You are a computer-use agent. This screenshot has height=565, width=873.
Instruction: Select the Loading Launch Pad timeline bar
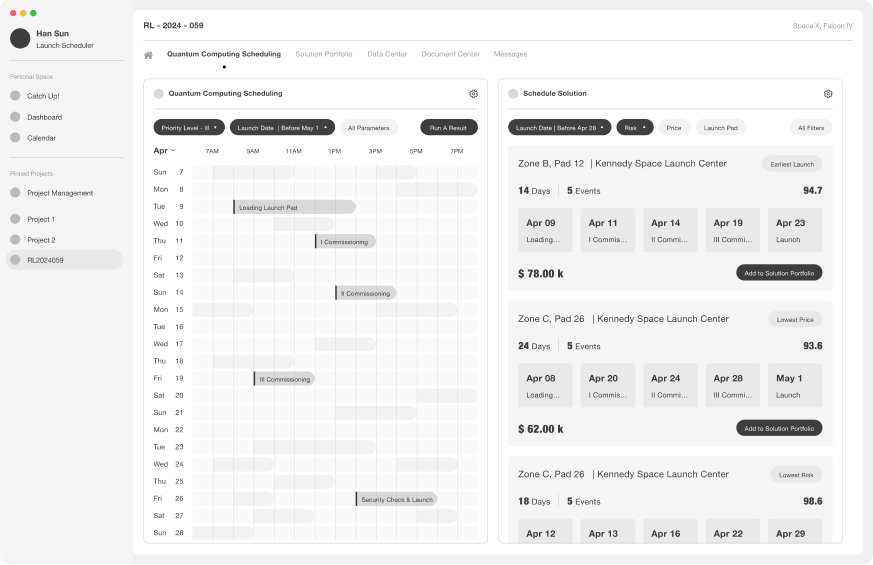(294, 207)
